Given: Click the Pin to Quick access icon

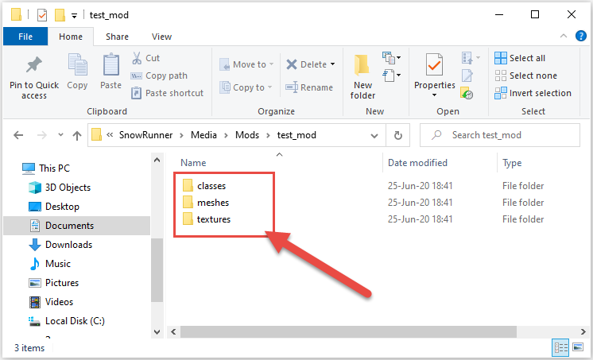Looking at the screenshot, I should 34,65.
